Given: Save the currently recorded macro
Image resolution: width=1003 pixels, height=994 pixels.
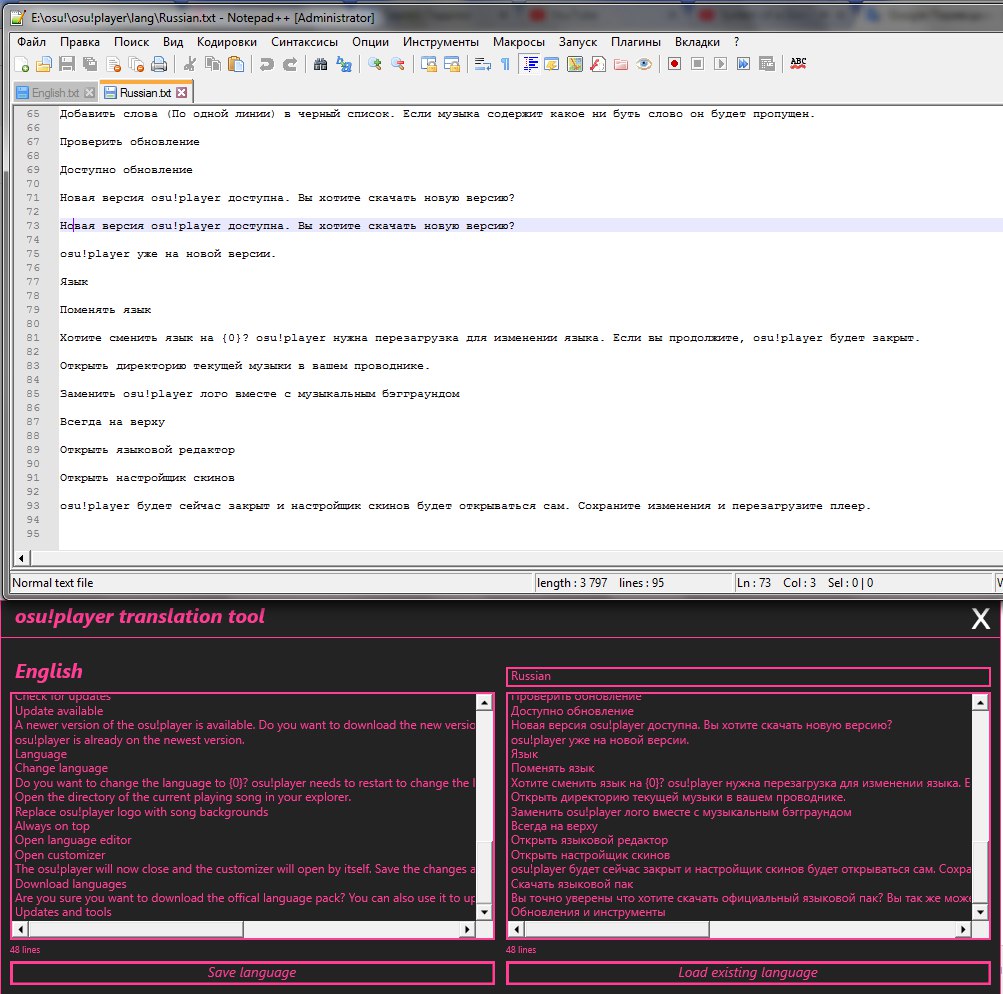Looking at the screenshot, I should pos(766,64).
